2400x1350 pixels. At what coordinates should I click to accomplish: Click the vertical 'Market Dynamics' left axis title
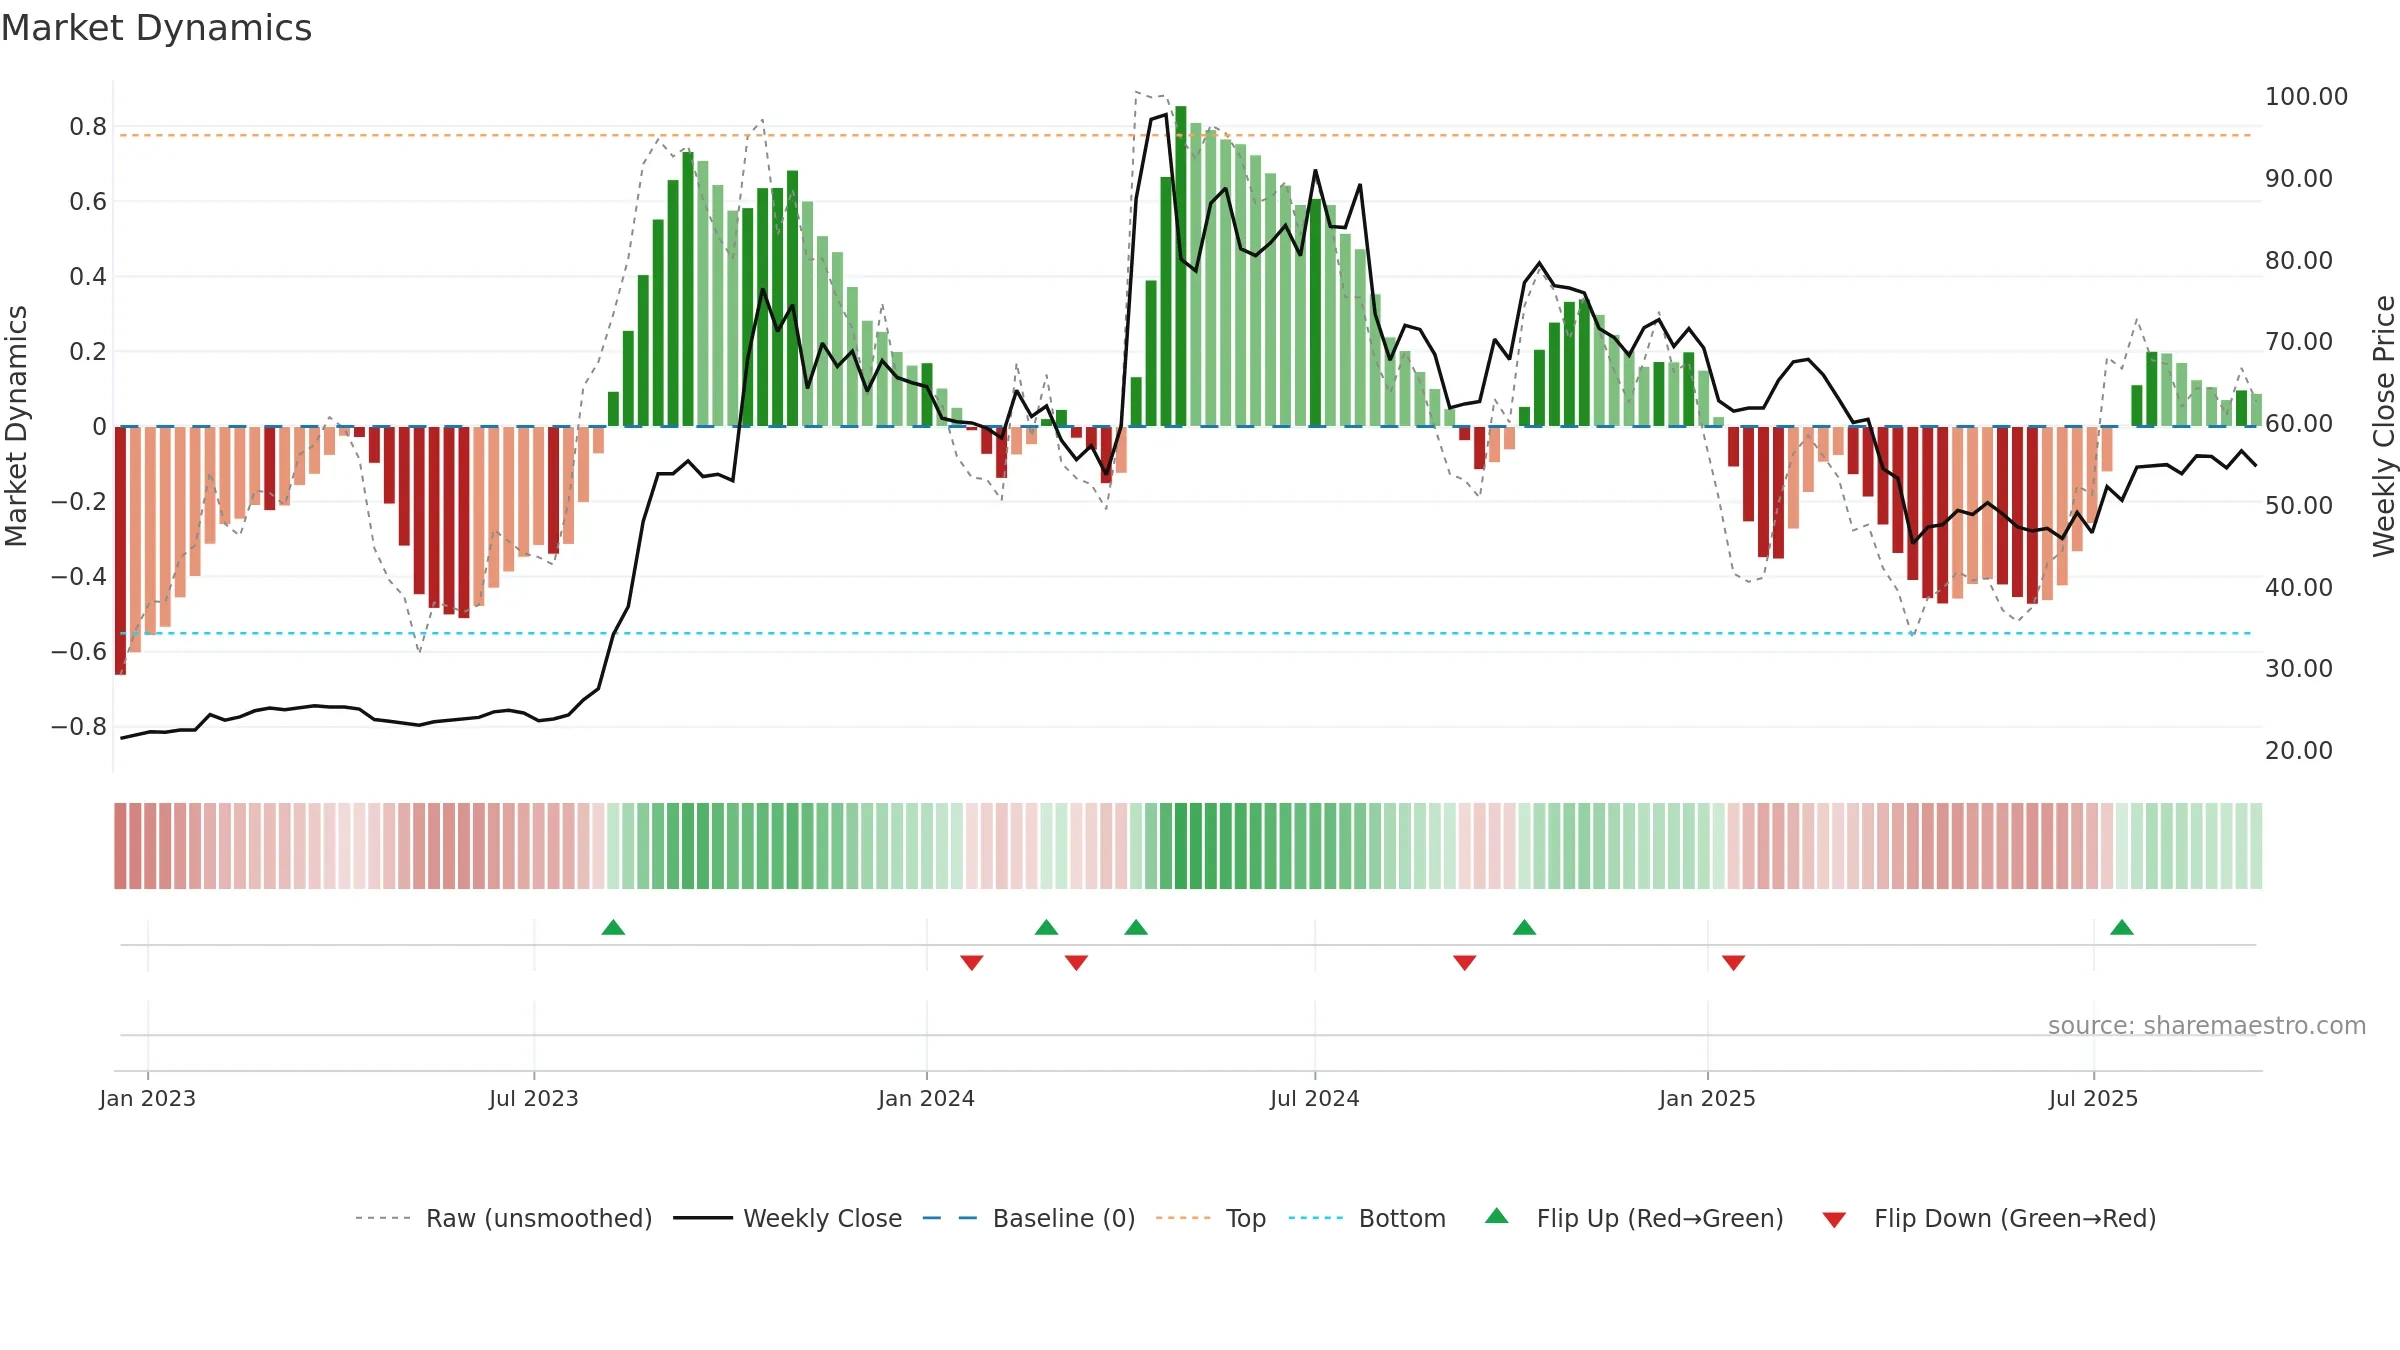[16, 426]
